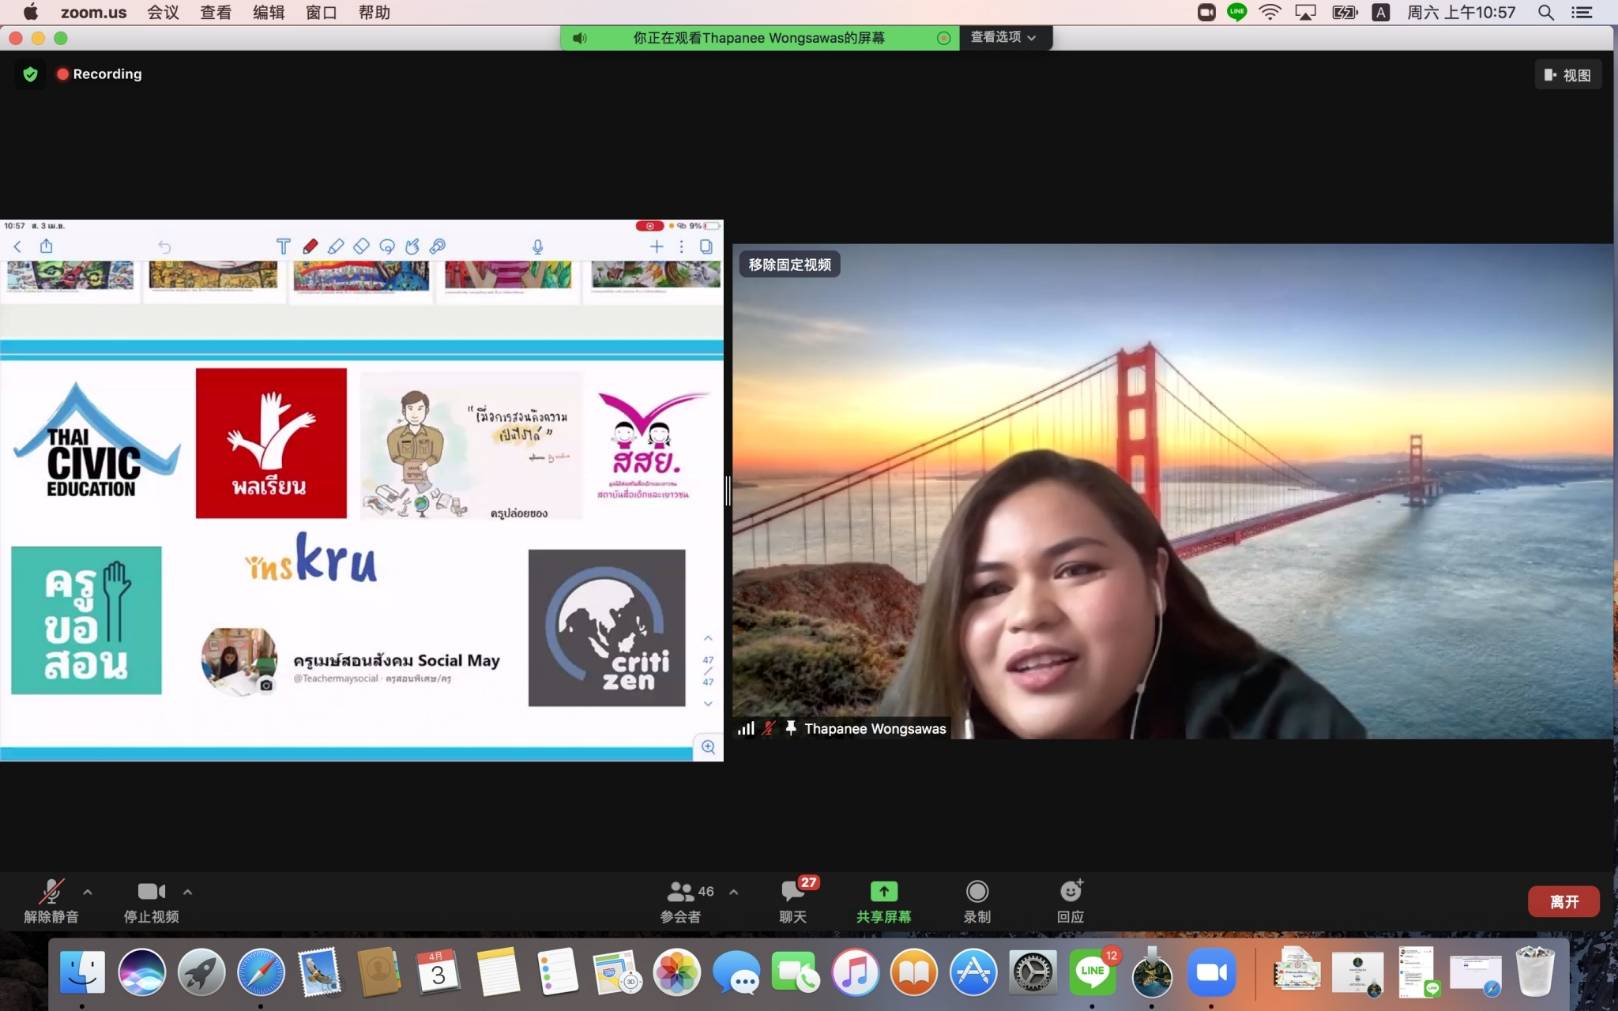
Task: Click the view layout button at top right
Action: click(1567, 75)
